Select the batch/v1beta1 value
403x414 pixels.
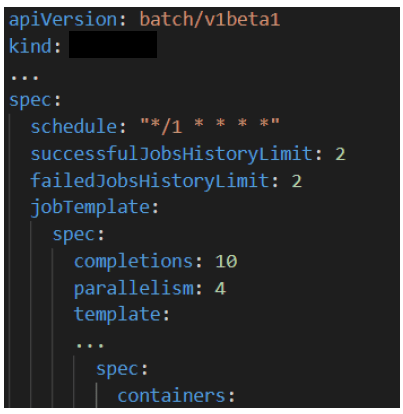(x=209, y=20)
